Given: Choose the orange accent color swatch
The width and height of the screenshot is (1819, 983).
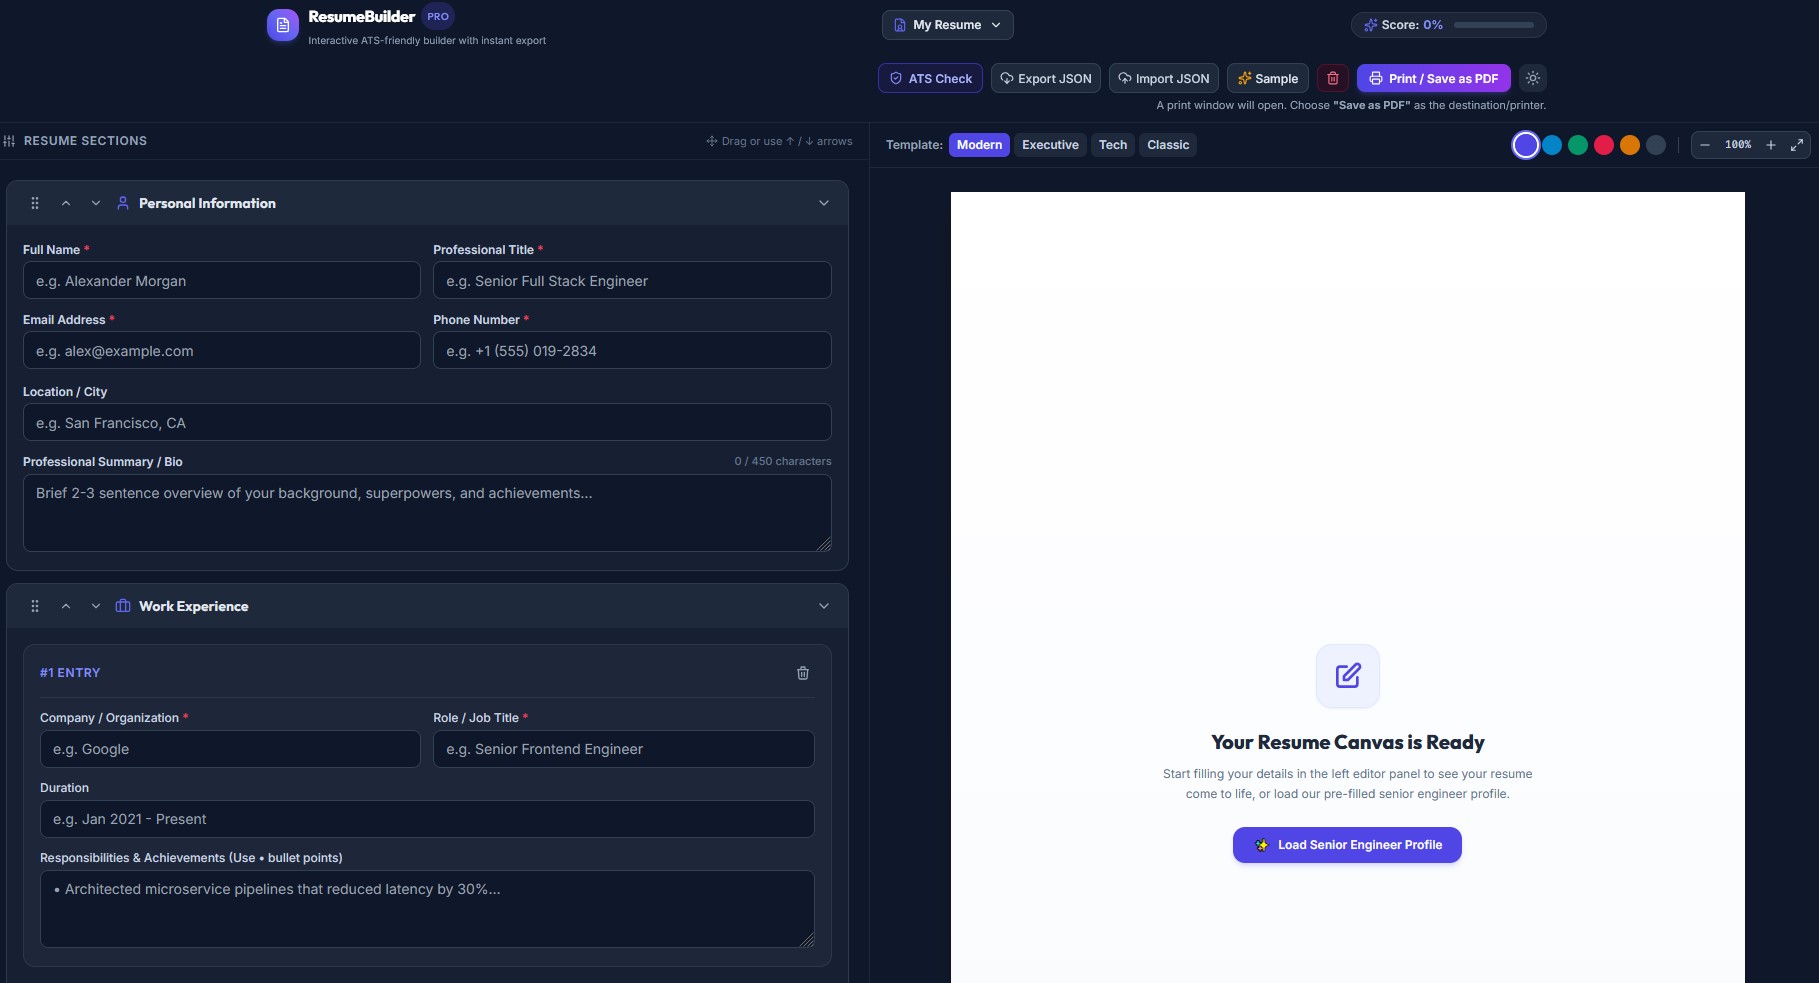Looking at the screenshot, I should point(1630,145).
